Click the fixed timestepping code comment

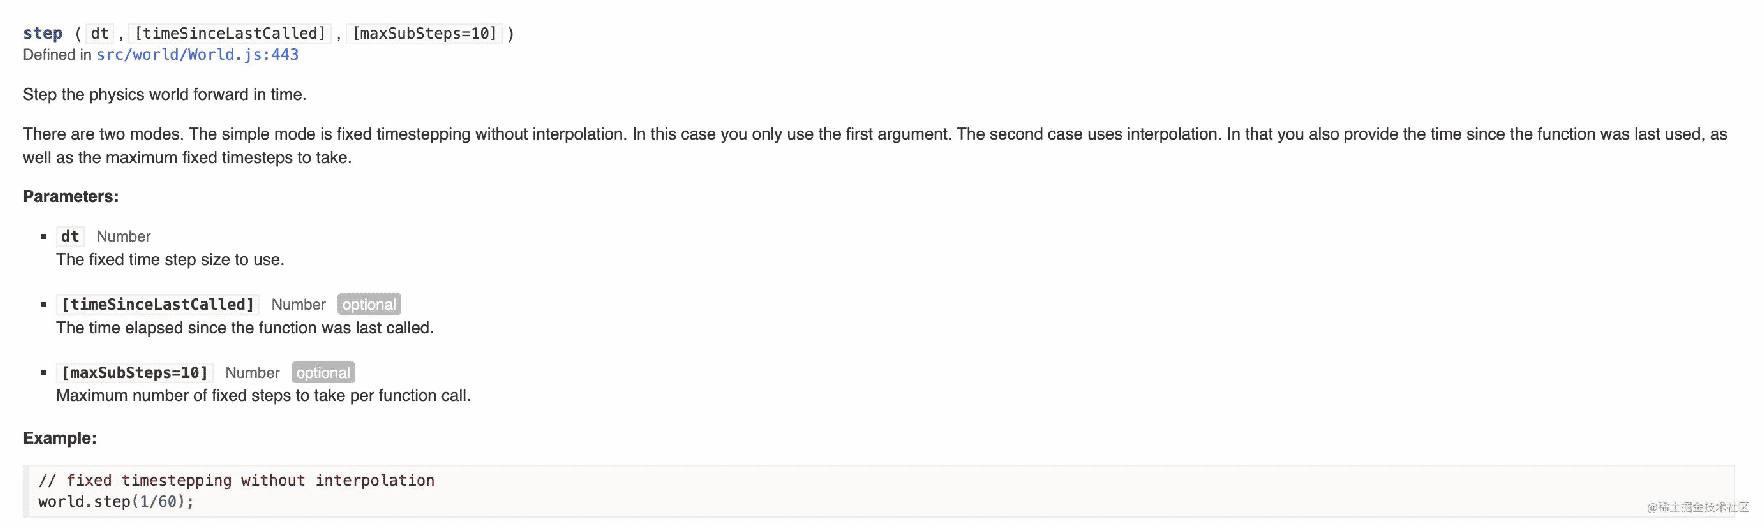tap(236, 480)
